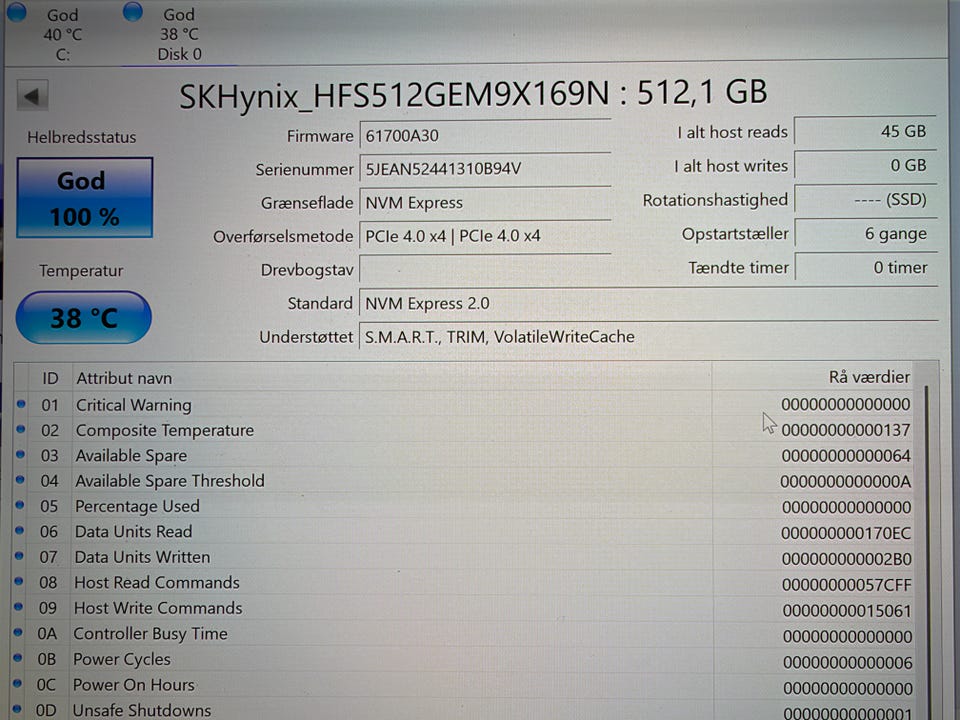
Task: Click the status dot beside Available Spare
Action: click(20, 455)
